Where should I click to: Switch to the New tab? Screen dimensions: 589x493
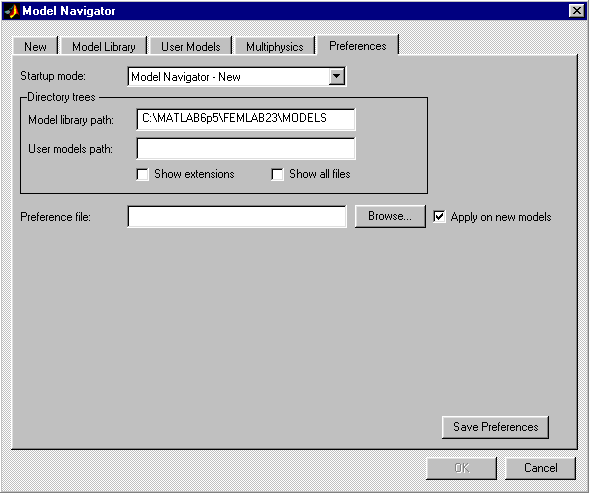tap(35, 46)
